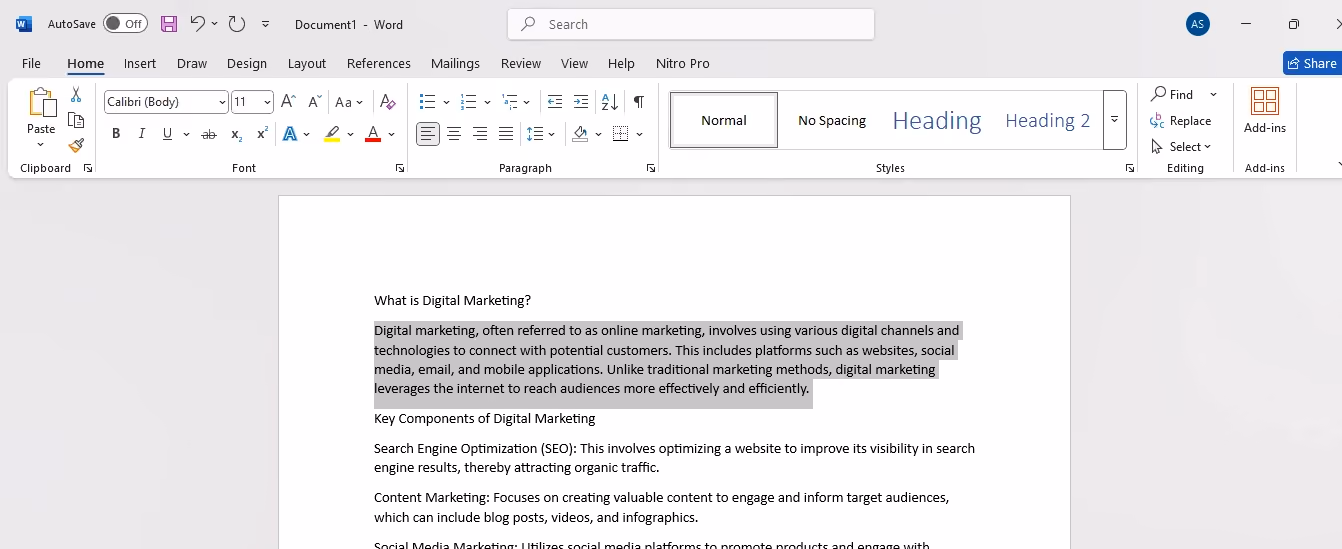Click the Share button

coord(1312,63)
